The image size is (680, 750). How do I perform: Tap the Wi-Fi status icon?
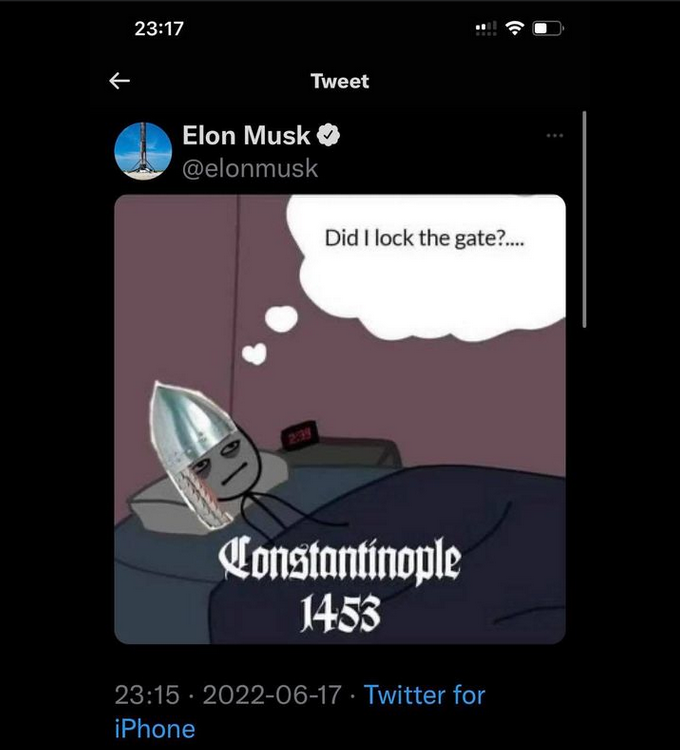[516, 29]
